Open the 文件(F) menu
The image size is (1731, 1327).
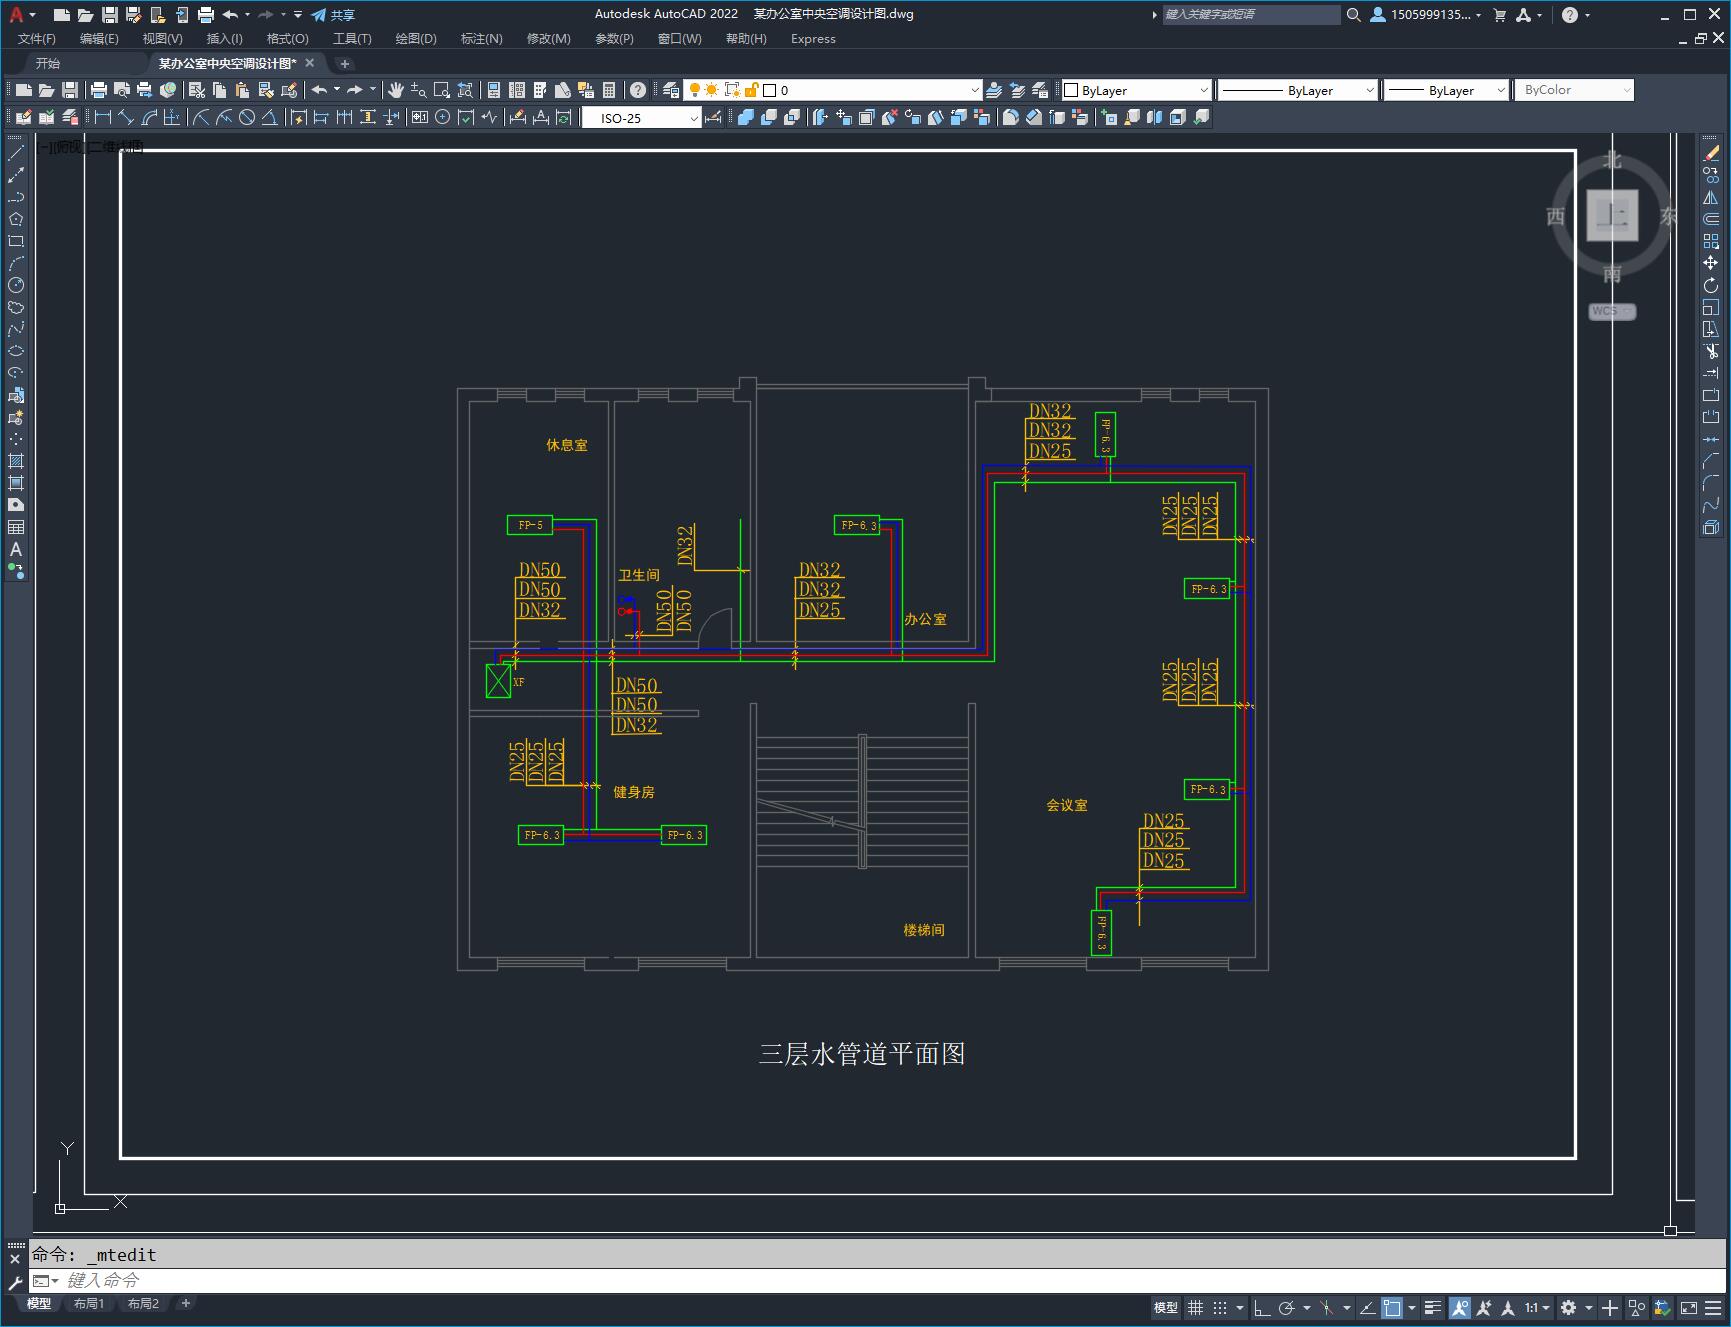(x=37, y=39)
